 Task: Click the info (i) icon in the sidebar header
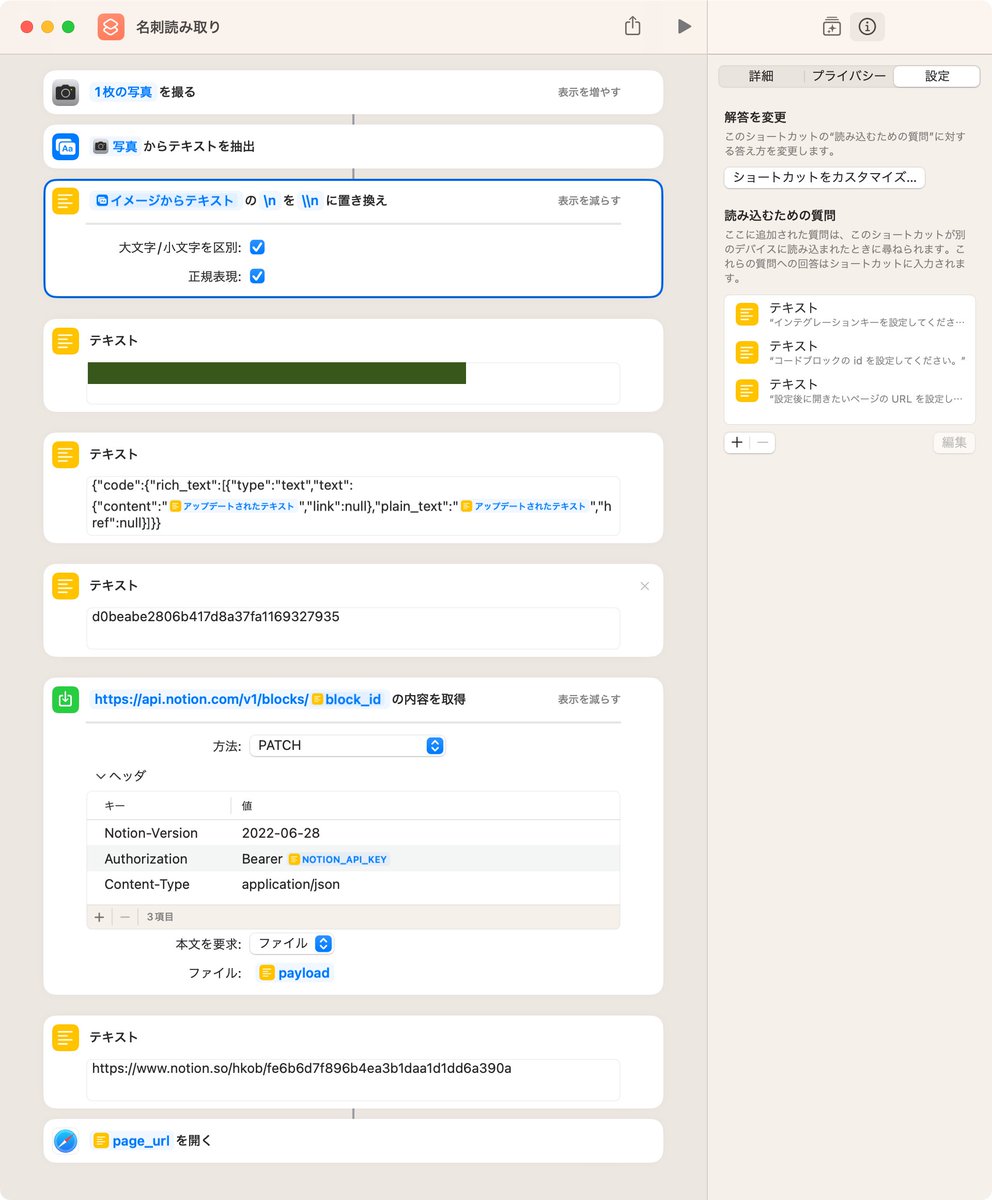[x=867, y=27]
